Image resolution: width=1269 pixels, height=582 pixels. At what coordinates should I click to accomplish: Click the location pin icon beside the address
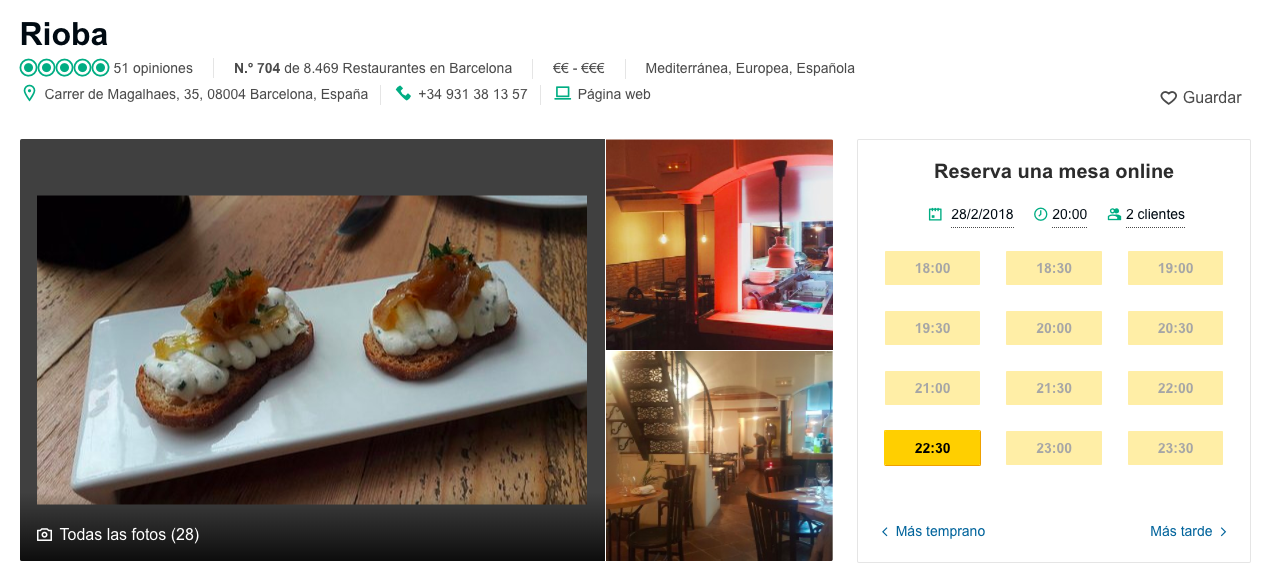(30, 94)
